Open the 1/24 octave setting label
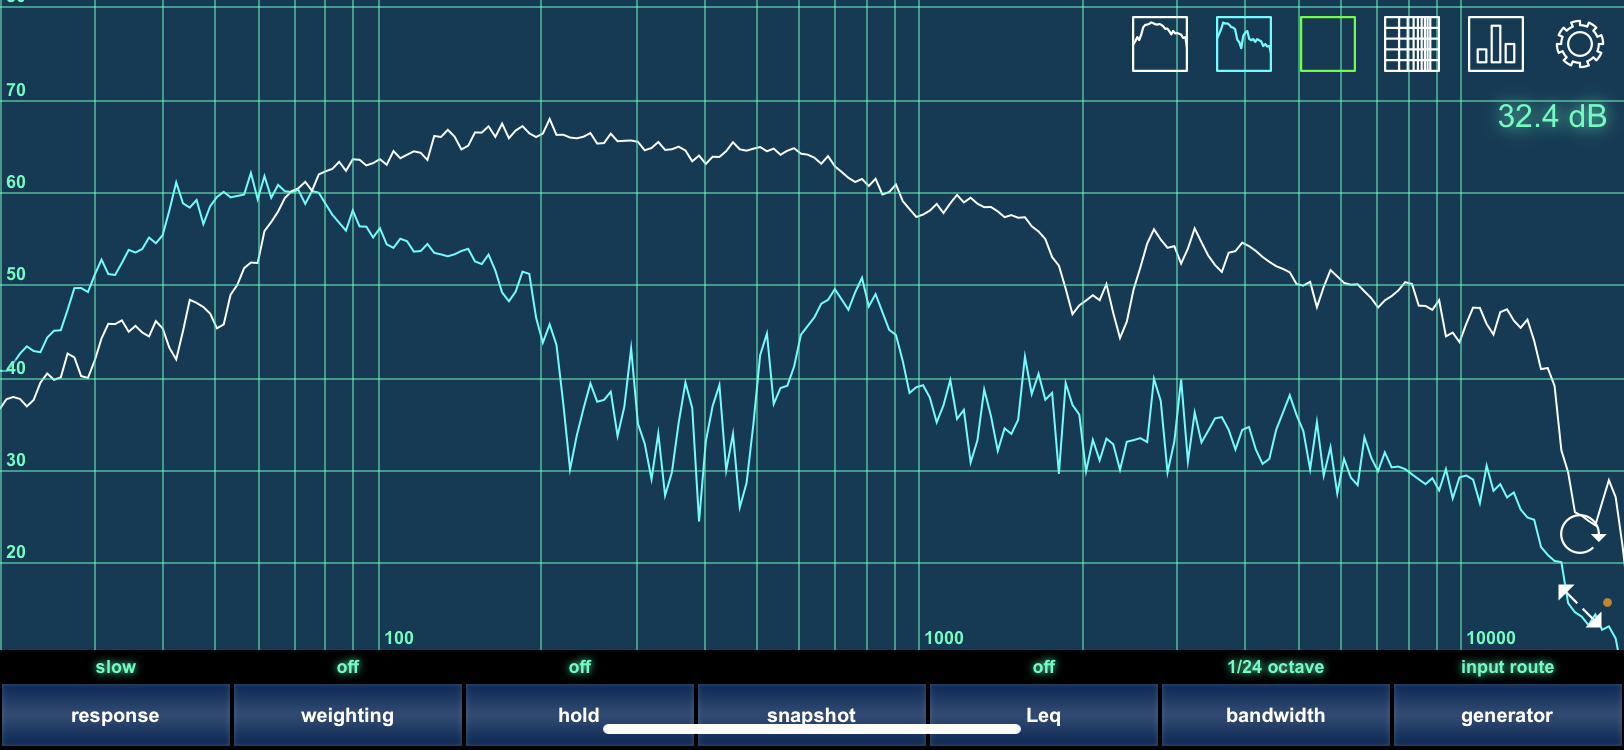Viewport: 1624px width, 750px height. 1275,667
